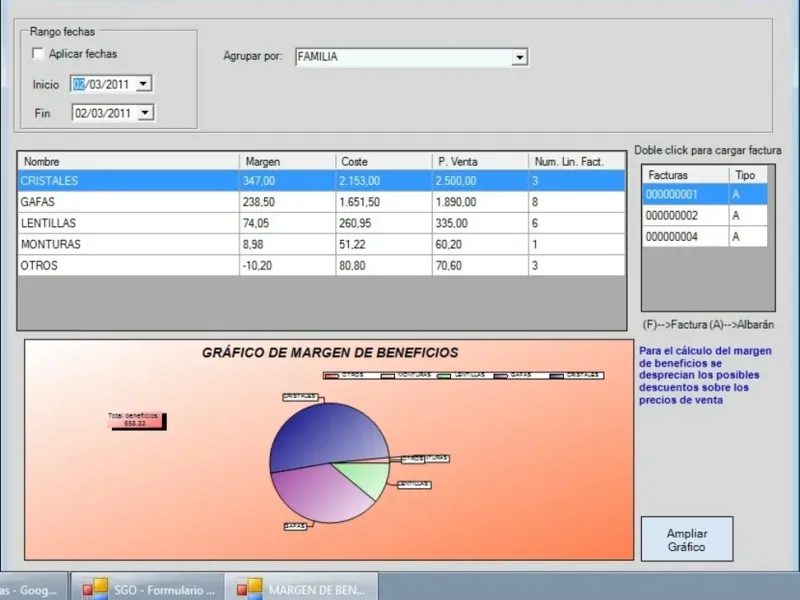This screenshot has width=800, height=600.
Task: Switch to the Goog... taskbar window
Action: pyautogui.click(x=33, y=588)
